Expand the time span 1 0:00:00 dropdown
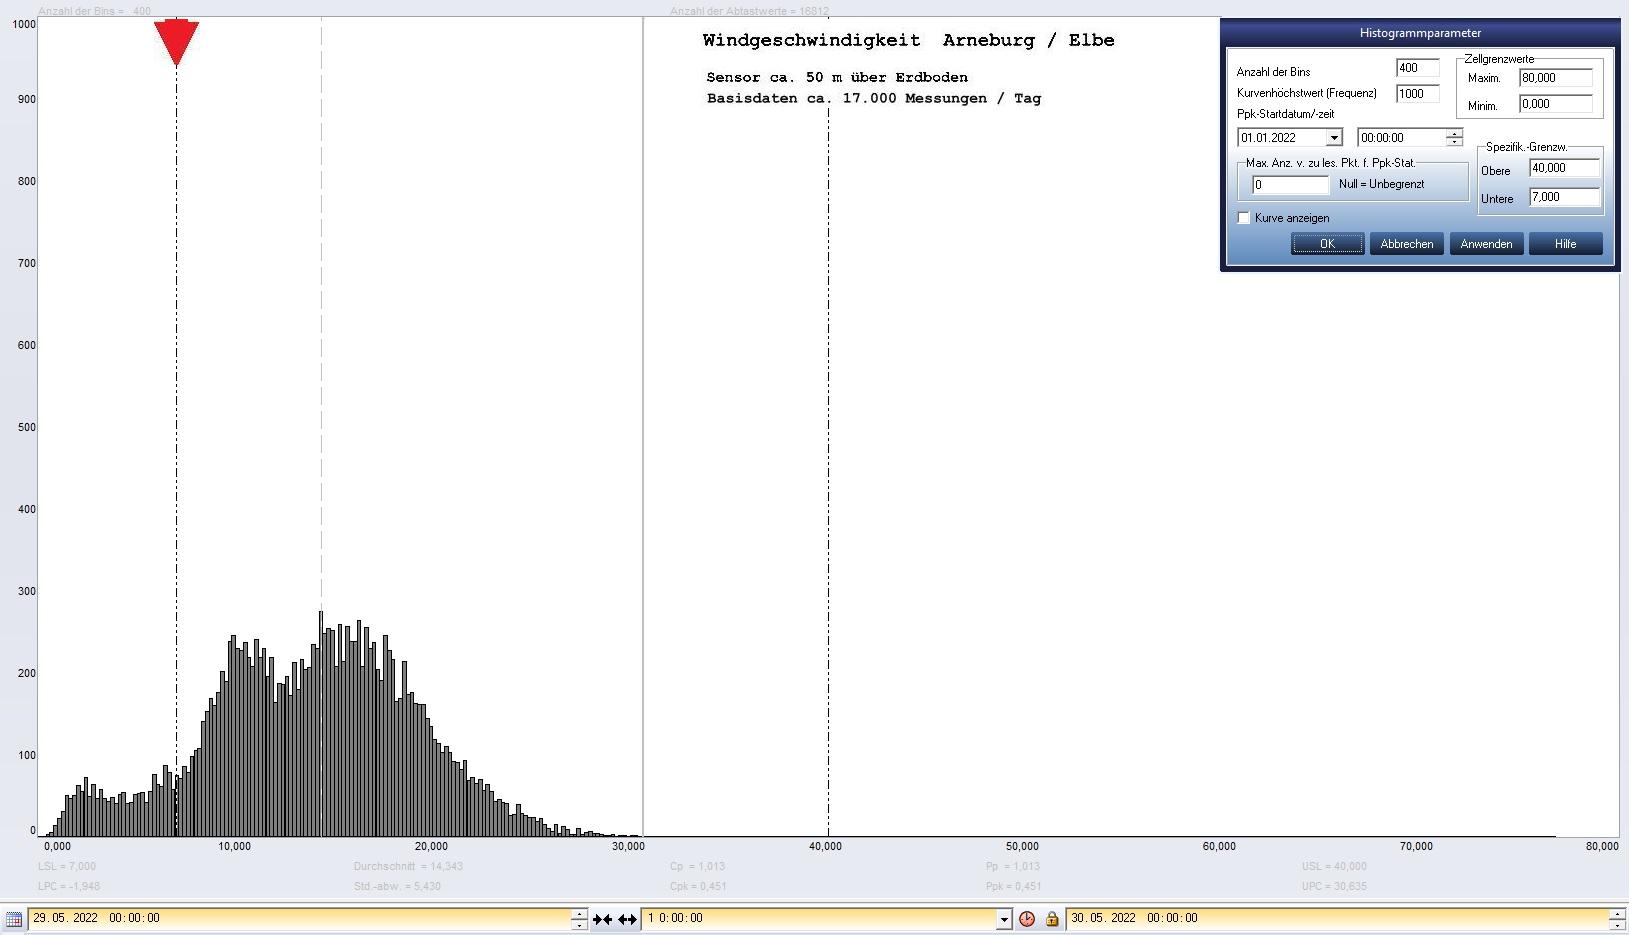1629x935 pixels. (x=1004, y=919)
